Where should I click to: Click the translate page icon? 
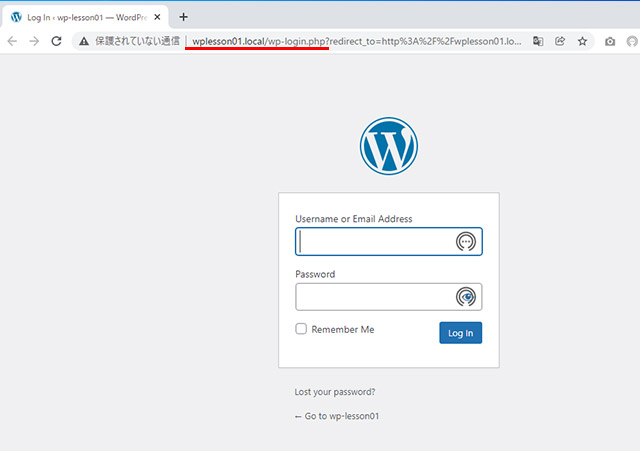[538, 41]
